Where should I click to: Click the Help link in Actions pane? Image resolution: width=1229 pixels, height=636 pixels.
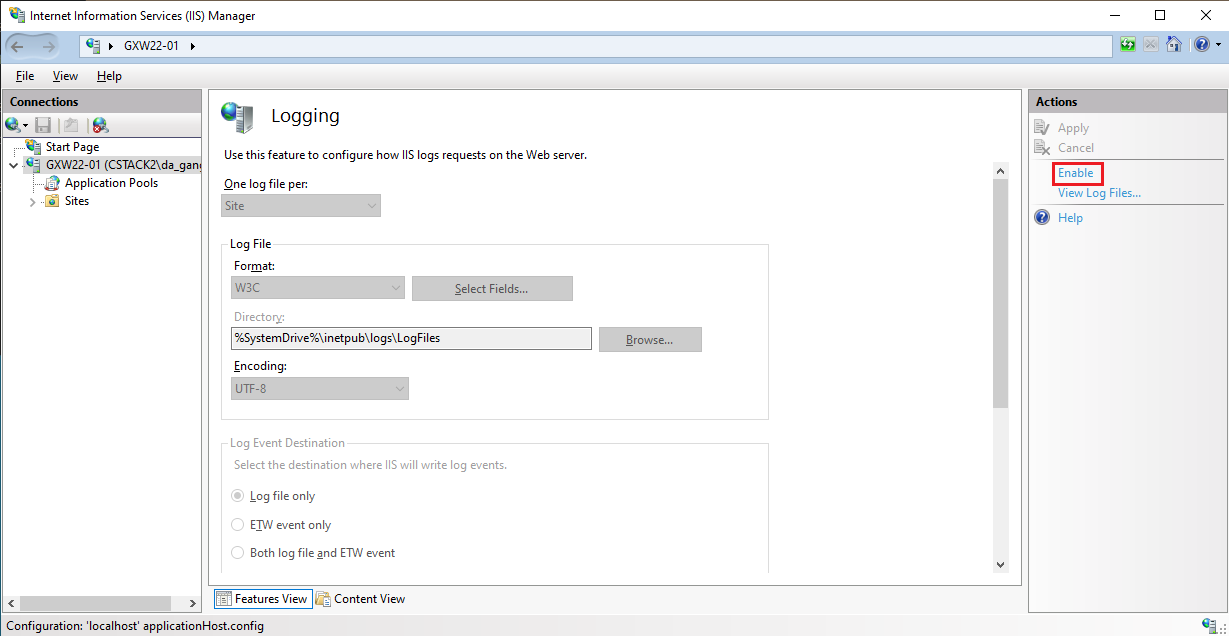pos(1070,218)
